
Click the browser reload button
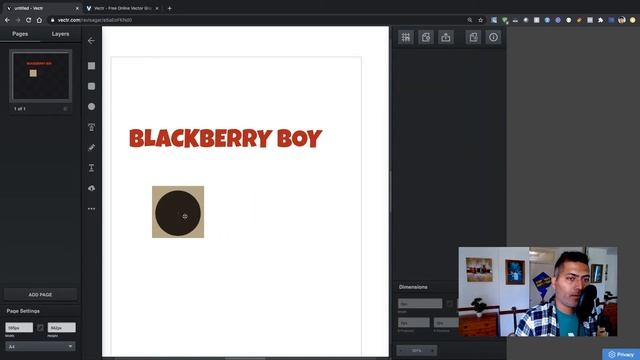29,20
